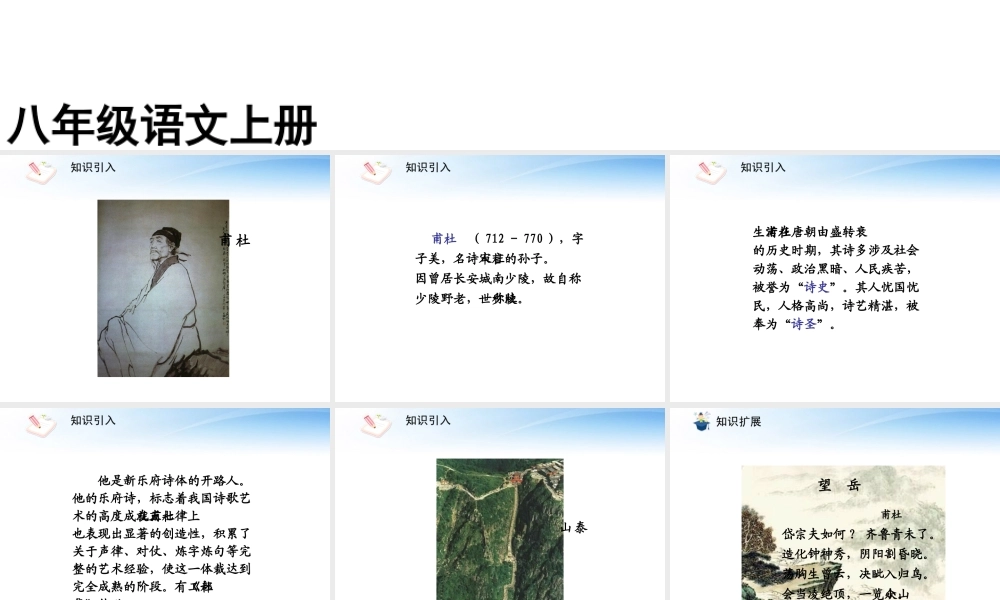
Task: Click 知识引入 label on the 诗史 slide
Action: click(763, 168)
